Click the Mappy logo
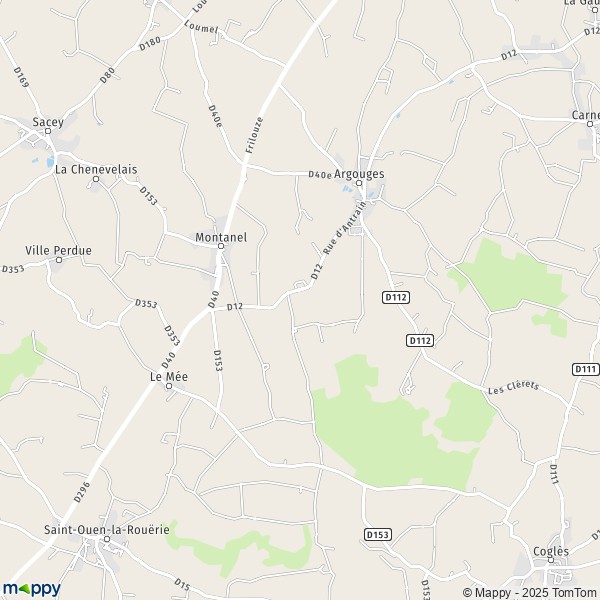The image size is (600, 600). click(x=32, y=589)
